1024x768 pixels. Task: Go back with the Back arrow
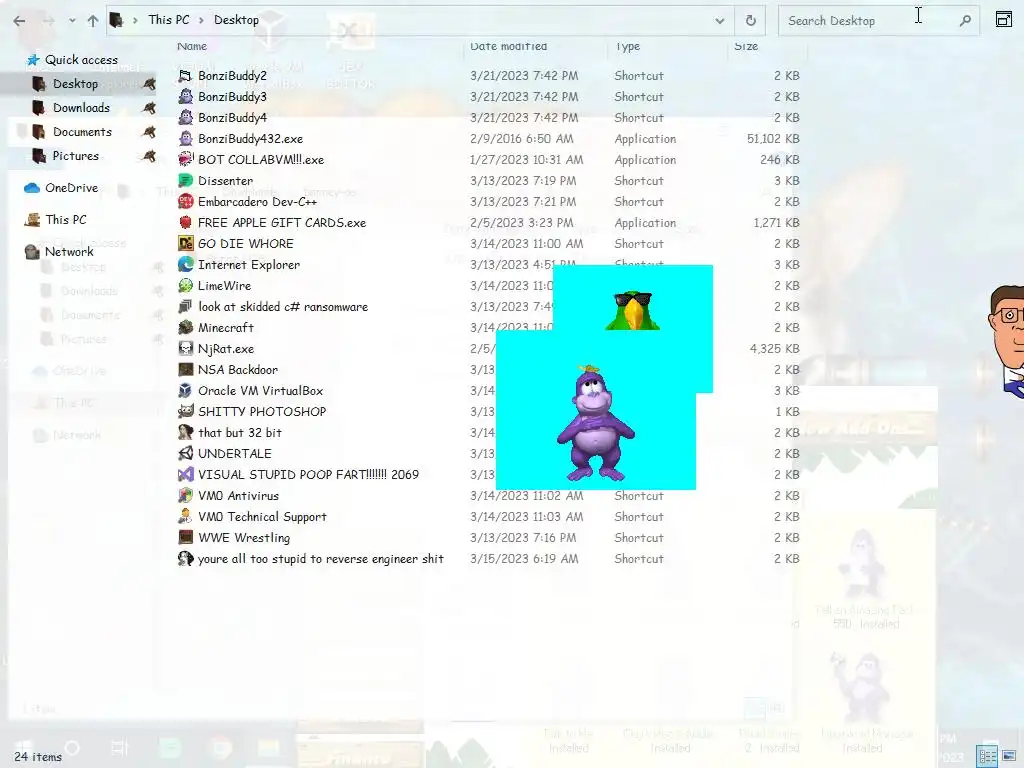pos(20,21)
